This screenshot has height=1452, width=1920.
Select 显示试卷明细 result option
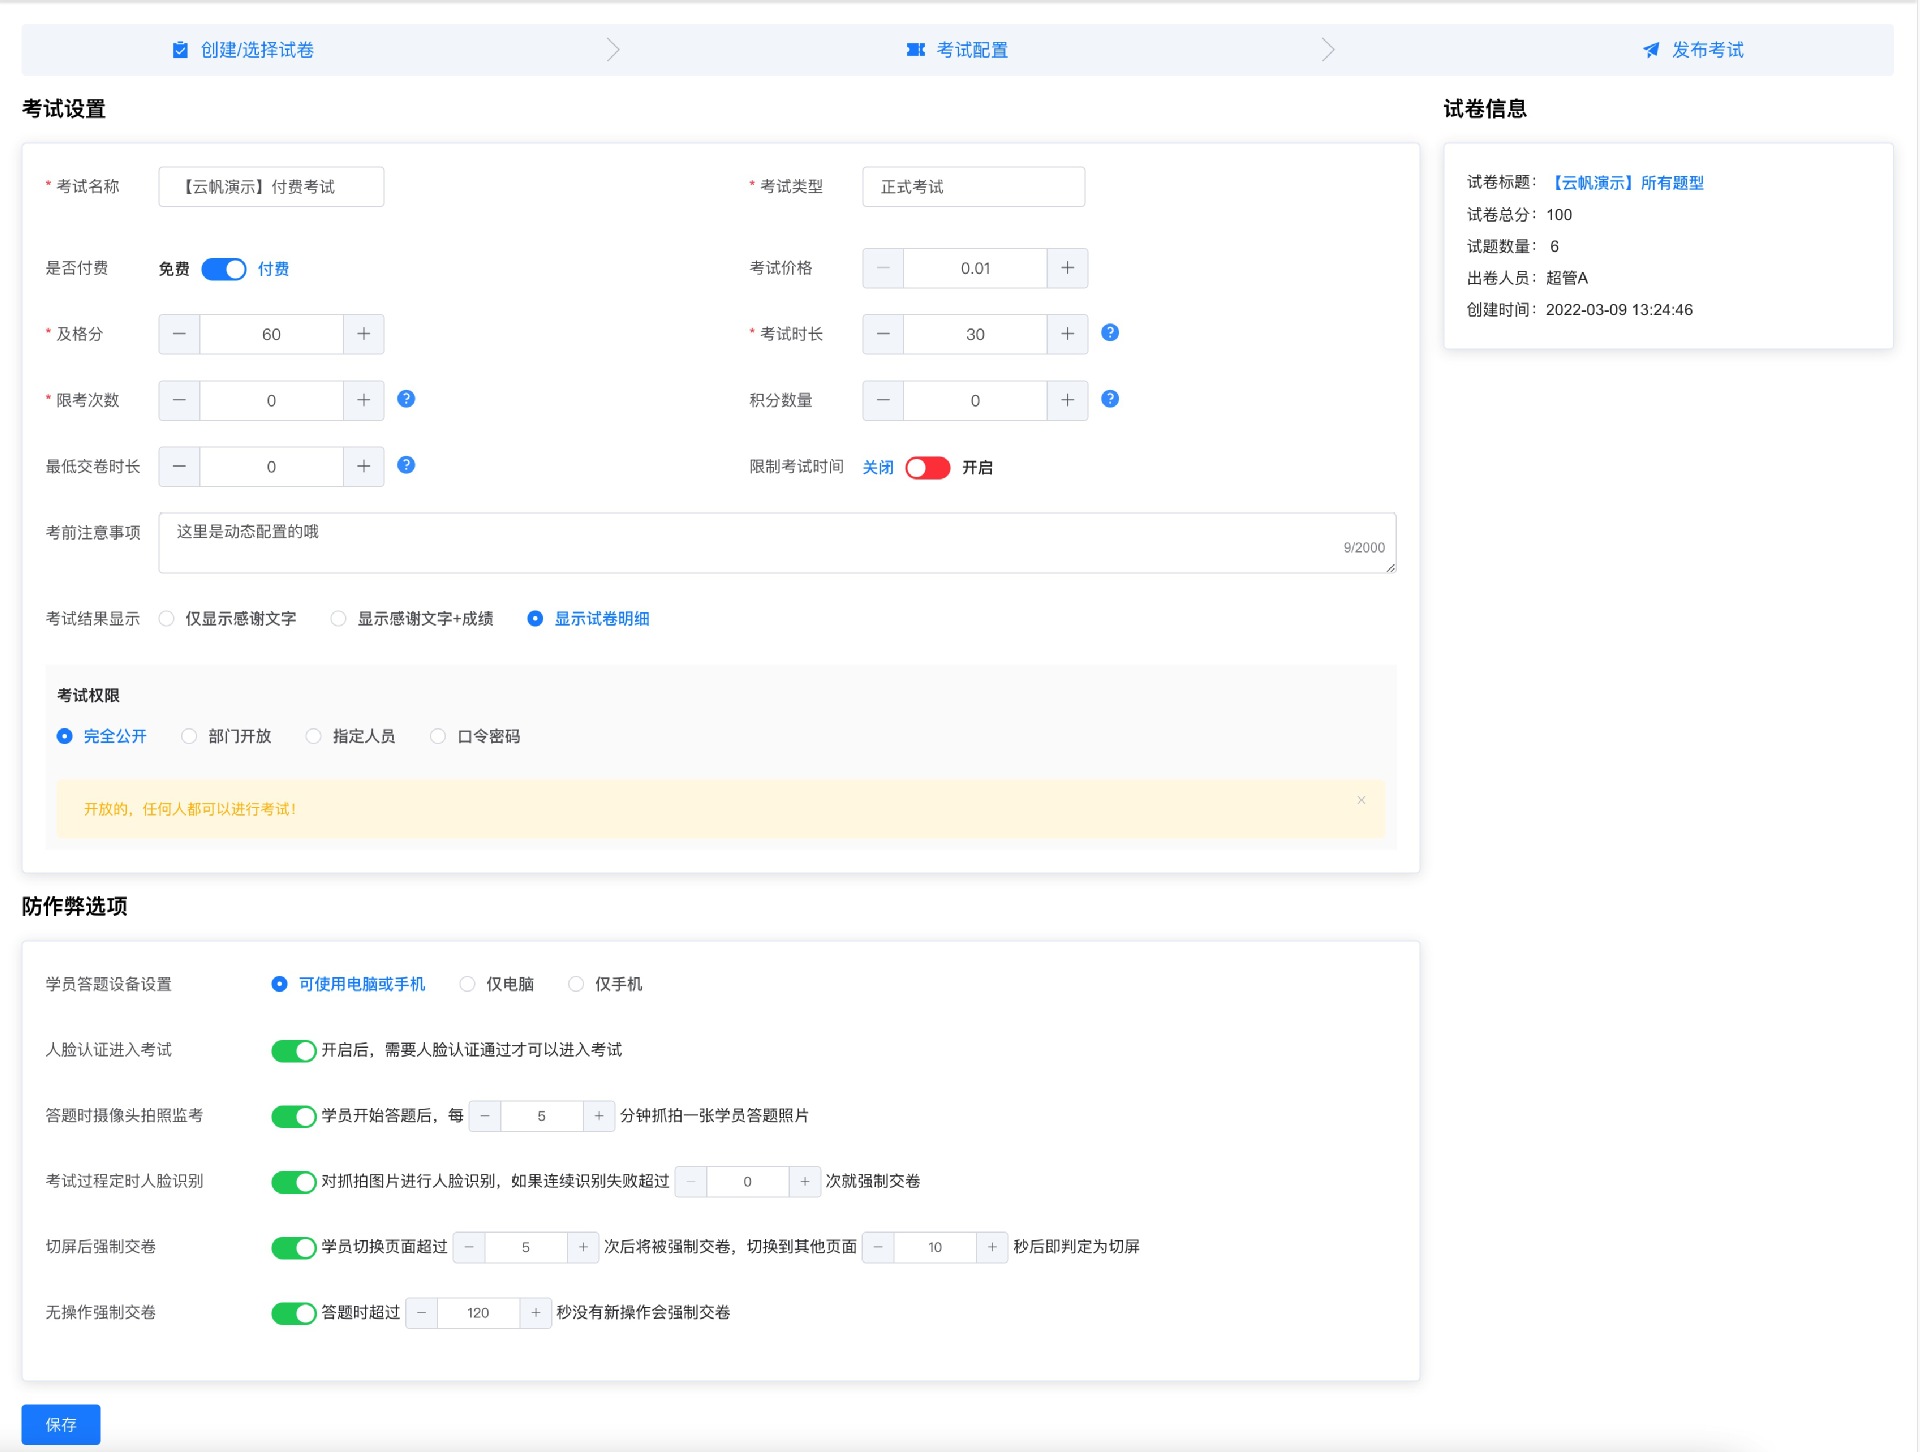589,619
